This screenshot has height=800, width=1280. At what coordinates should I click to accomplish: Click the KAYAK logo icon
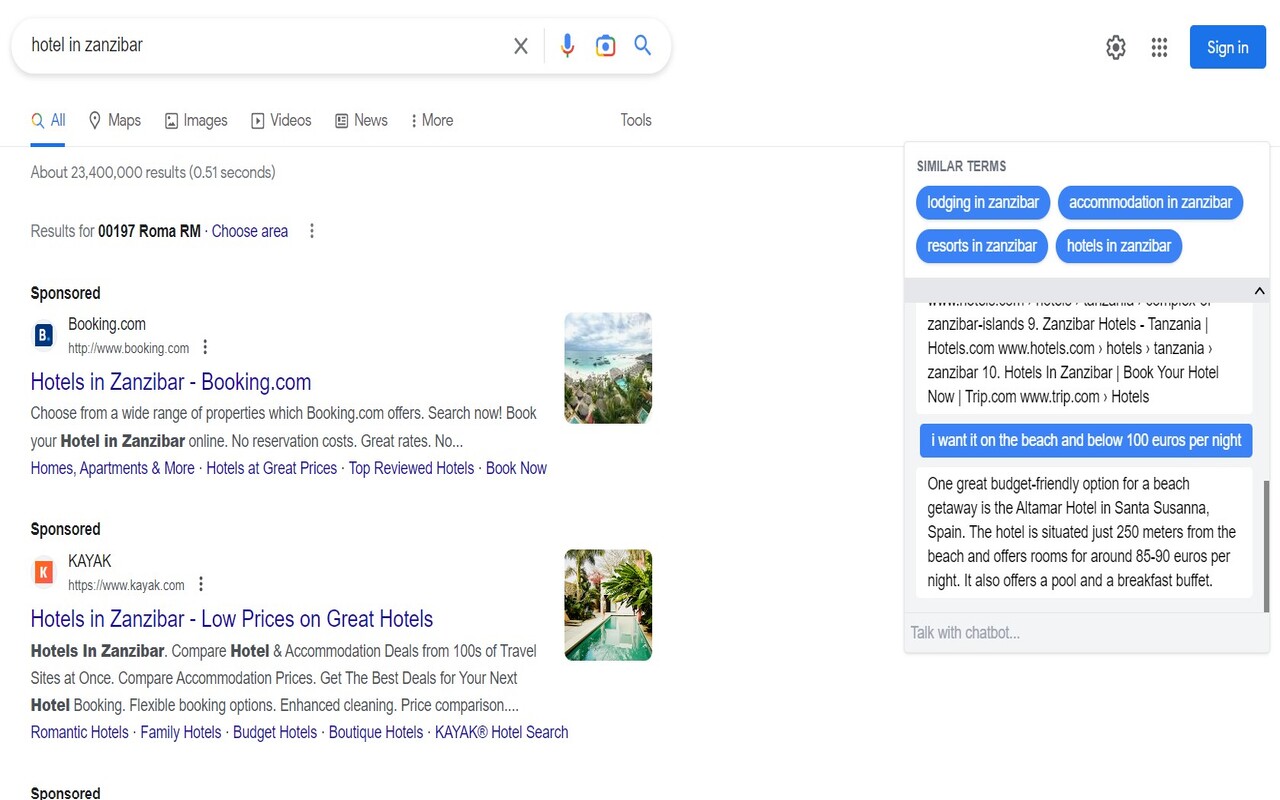pos(43,571)
